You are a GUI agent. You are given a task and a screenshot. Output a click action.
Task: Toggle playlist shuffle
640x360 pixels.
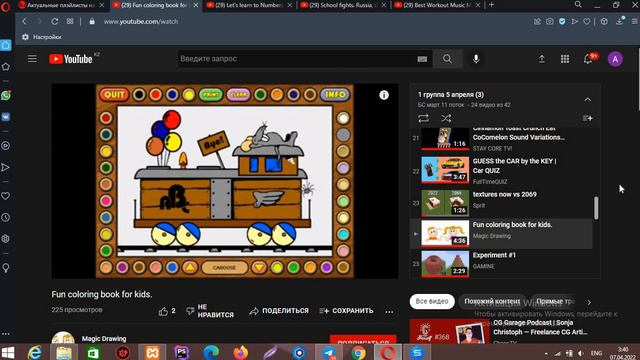(x=446, y=118)
